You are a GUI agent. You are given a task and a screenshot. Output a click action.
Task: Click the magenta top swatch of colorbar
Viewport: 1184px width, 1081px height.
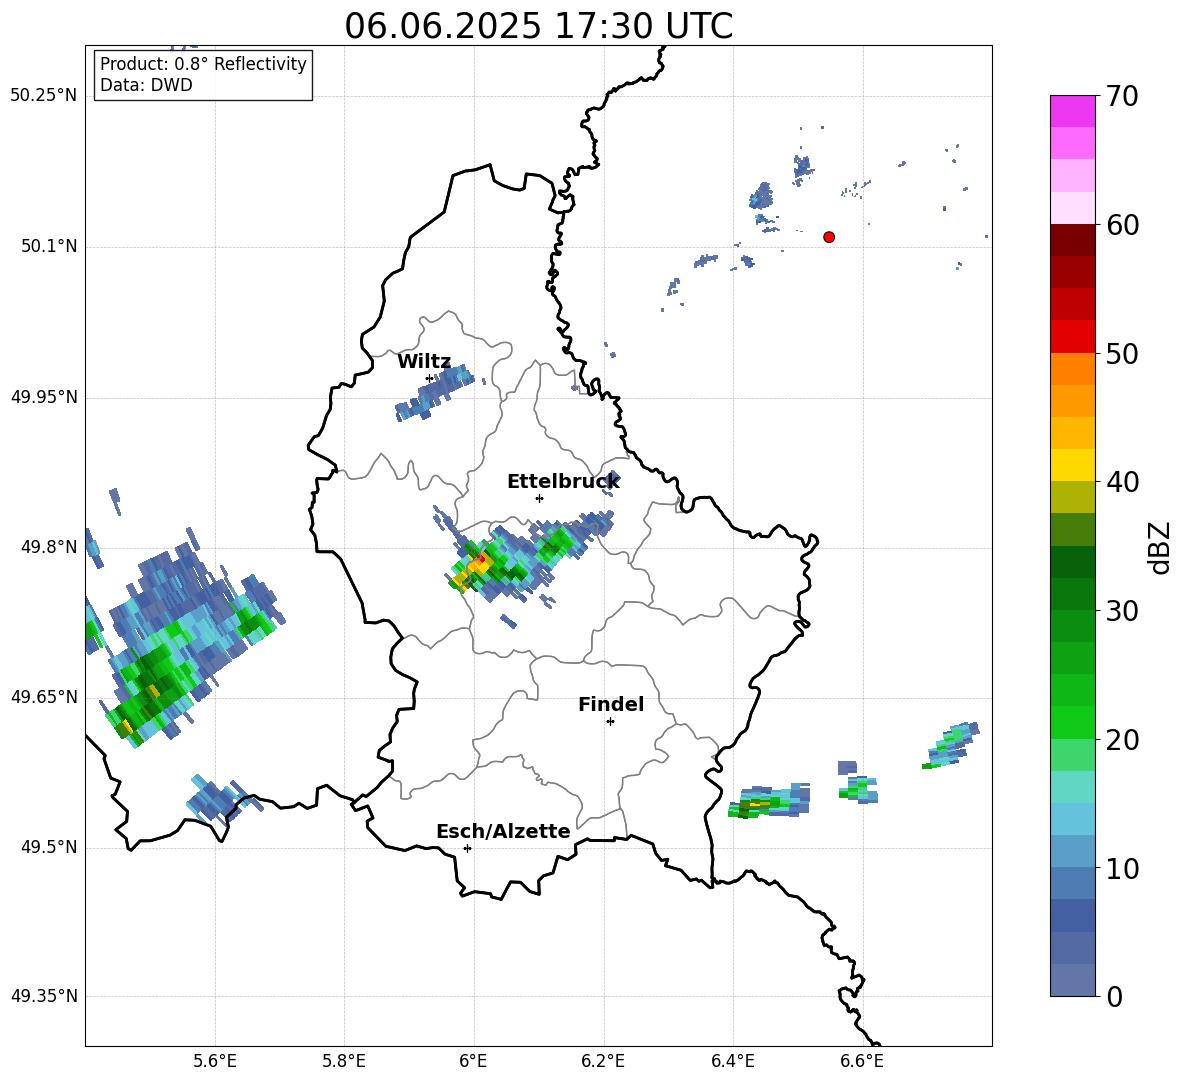click(1073, 112)
